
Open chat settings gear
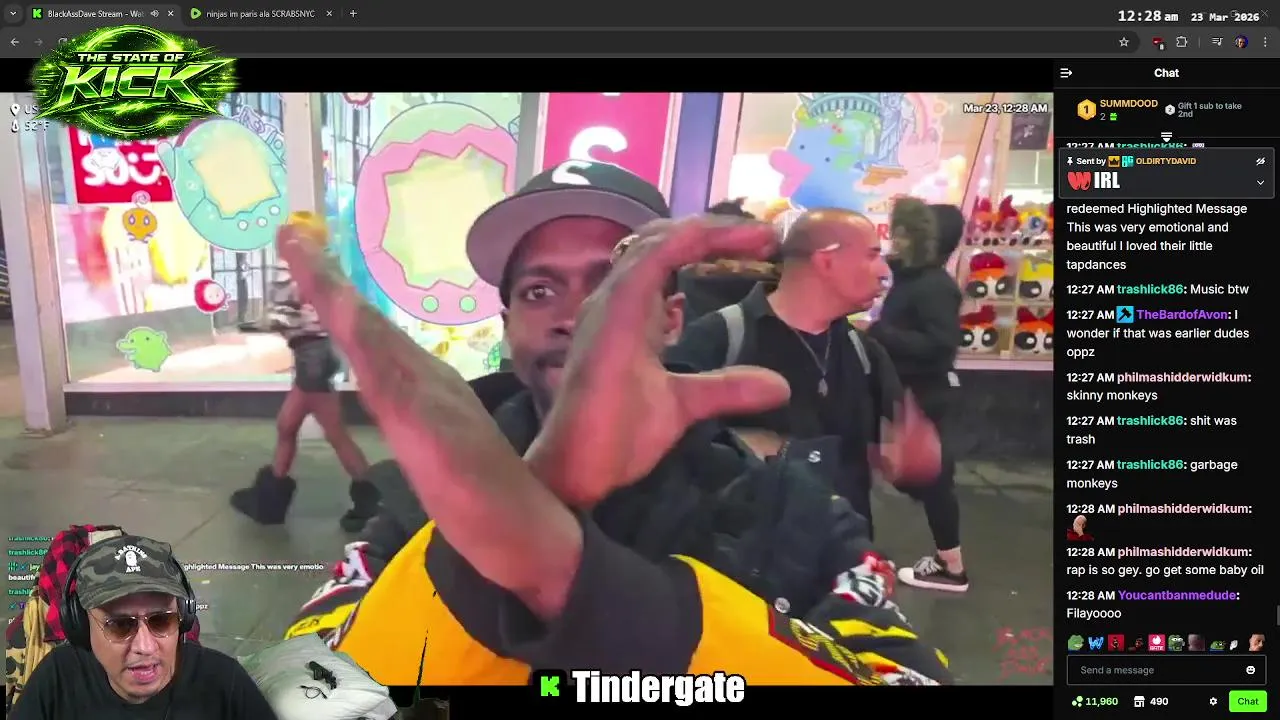[x=1213, y=702]
